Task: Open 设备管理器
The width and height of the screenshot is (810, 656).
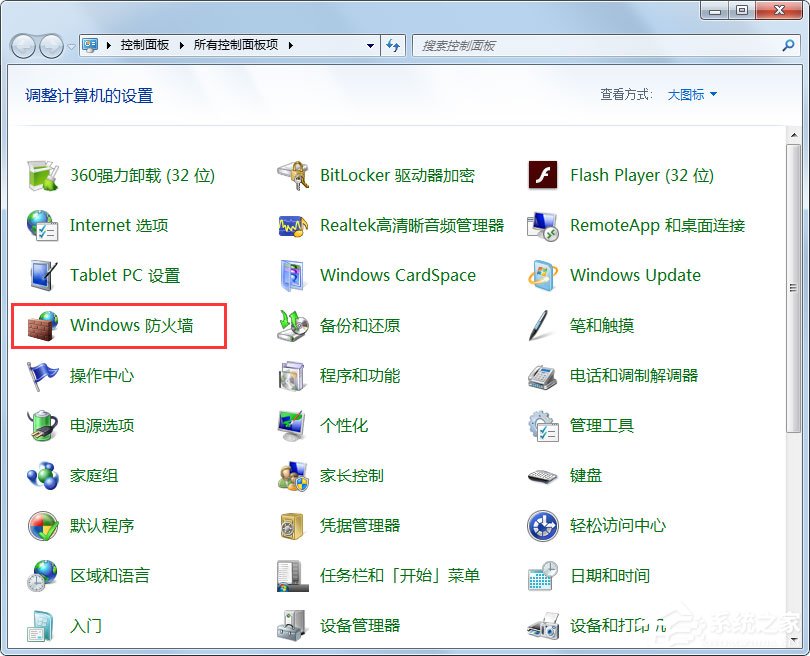Action: pyautogui.click(x=360, y=625)
